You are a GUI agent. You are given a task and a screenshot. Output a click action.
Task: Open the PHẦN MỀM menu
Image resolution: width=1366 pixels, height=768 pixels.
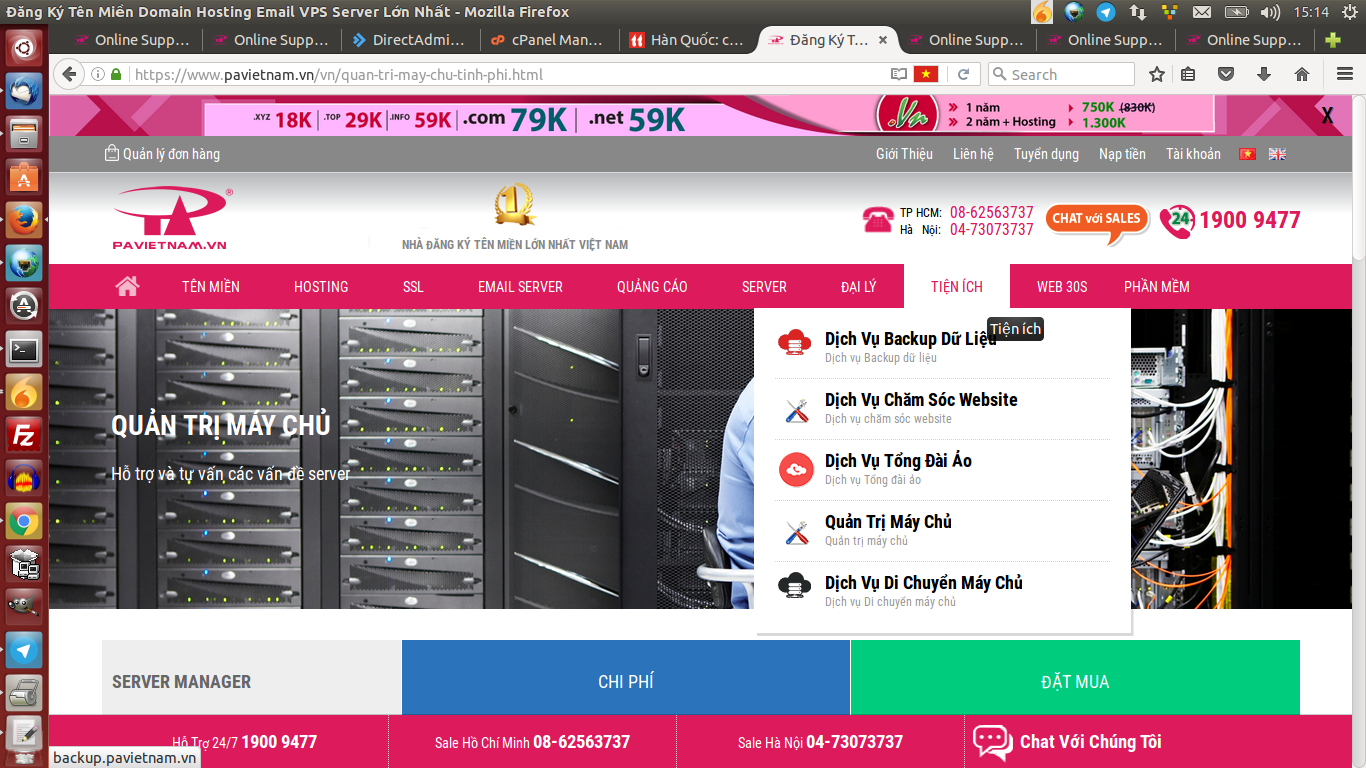pos(1157,287)
